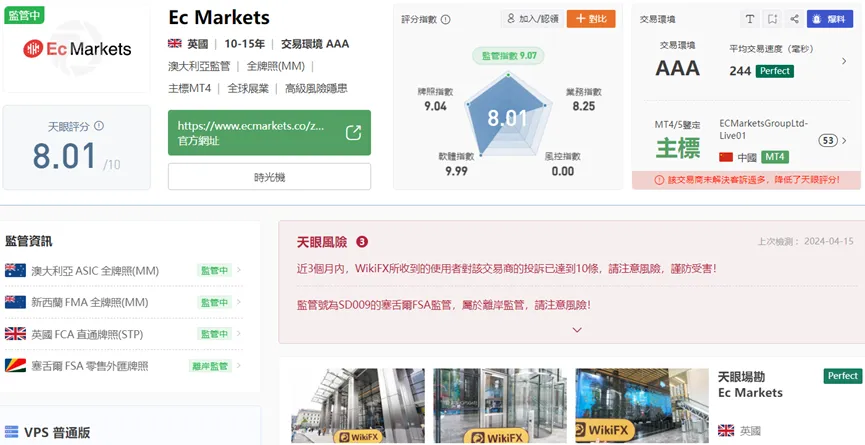Click the UK flag beside 英國 in header

[x=175, y=44]
